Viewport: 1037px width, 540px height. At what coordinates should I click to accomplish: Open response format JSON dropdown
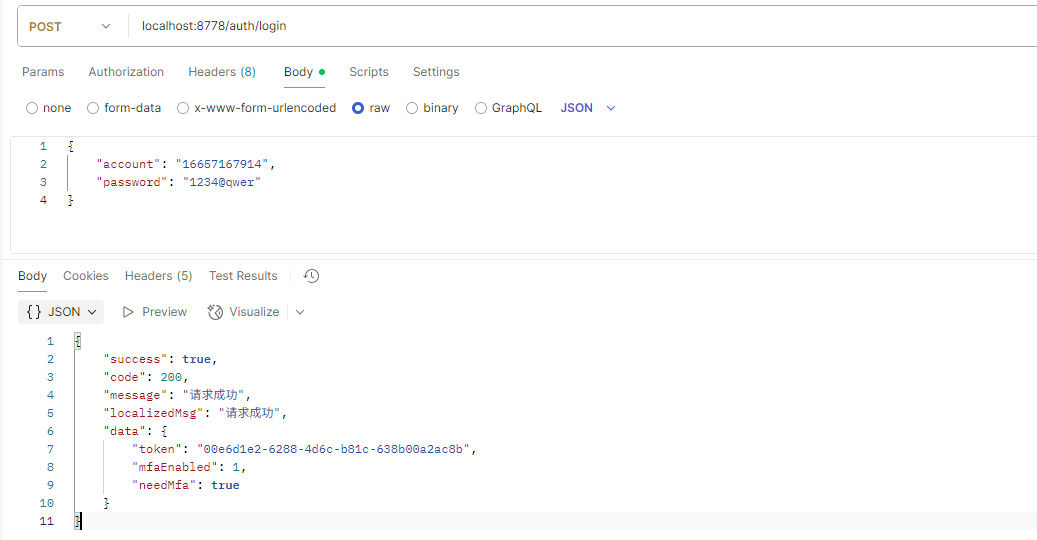[x=61, y=312]
